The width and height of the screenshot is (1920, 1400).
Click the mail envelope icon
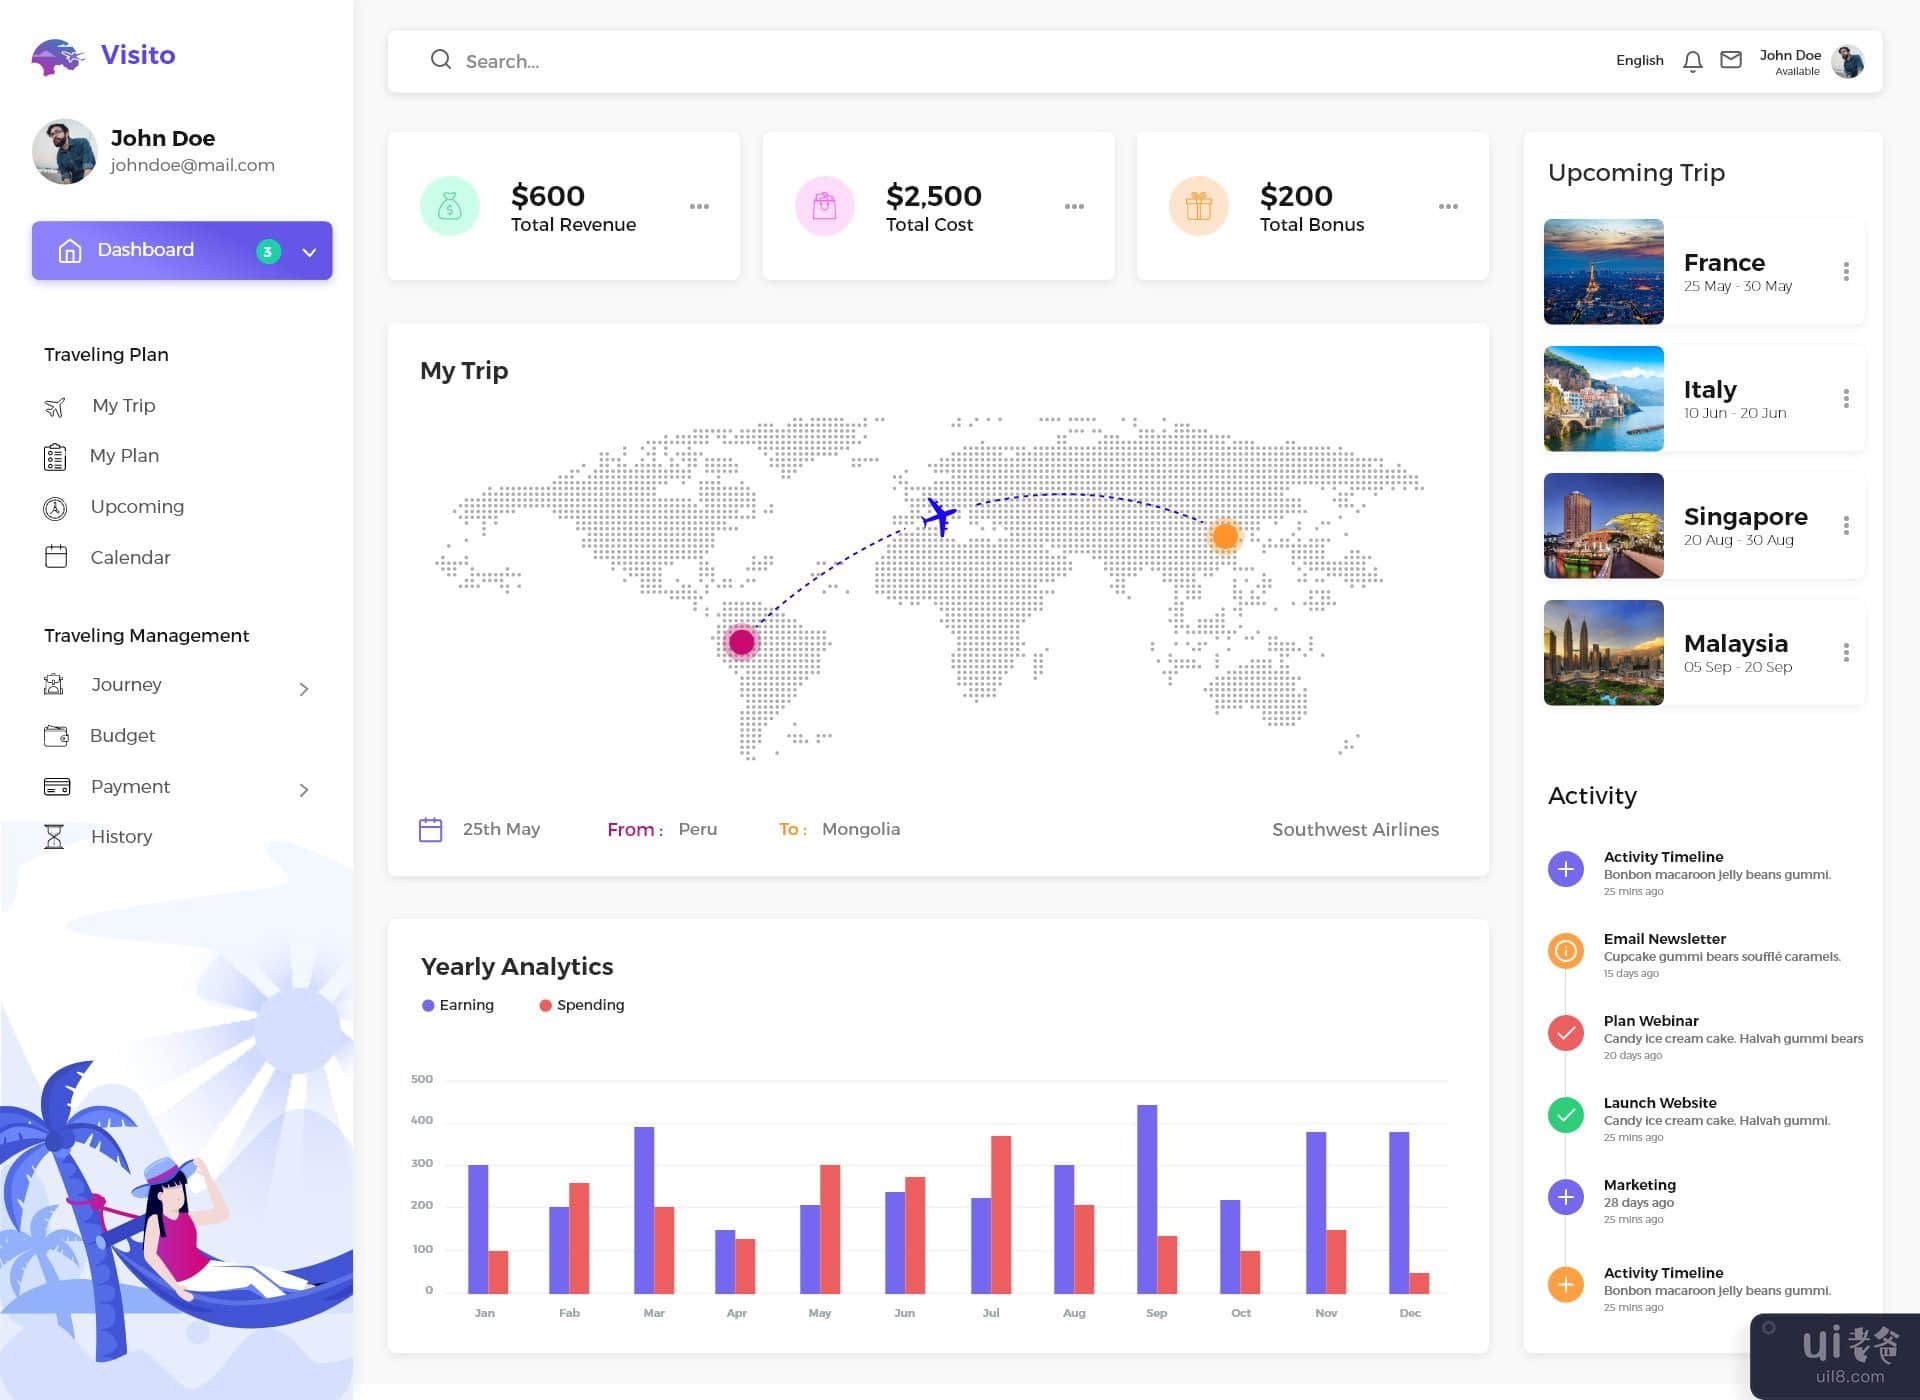[x=1729, y=60]
